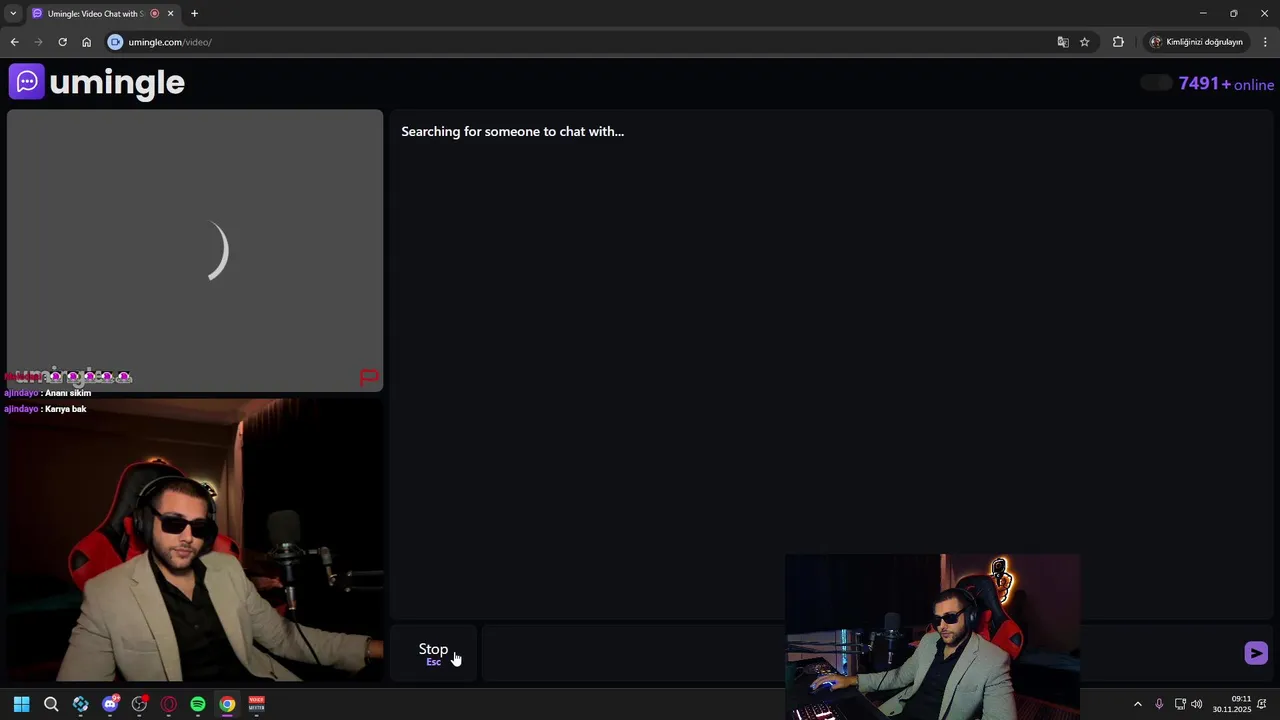Screen dimensions: 1280x720
Task: Click the microphone icon in the system tray
Action: click(x=1159, y=704)
